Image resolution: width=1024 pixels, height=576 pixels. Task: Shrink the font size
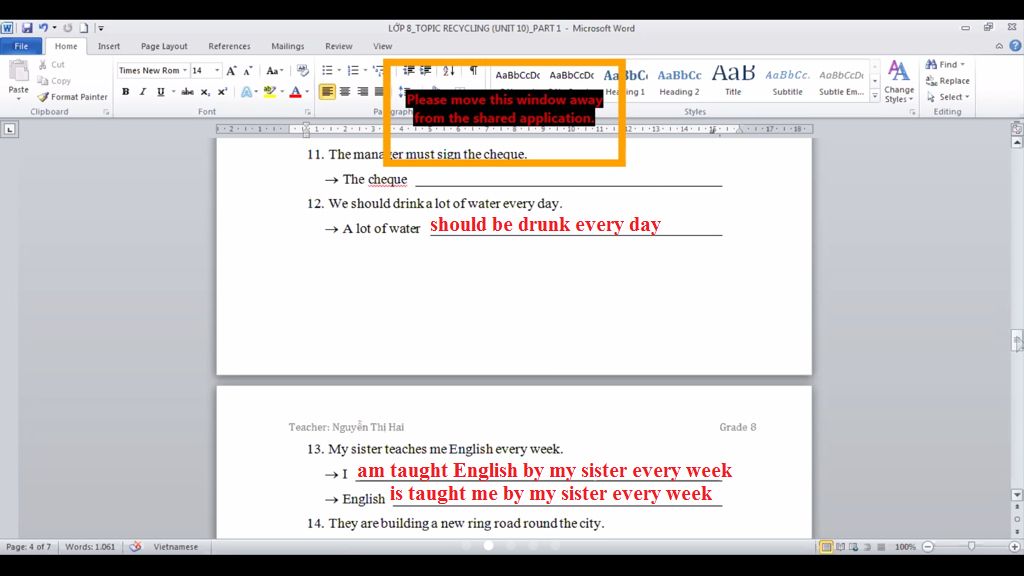[248, 71]
